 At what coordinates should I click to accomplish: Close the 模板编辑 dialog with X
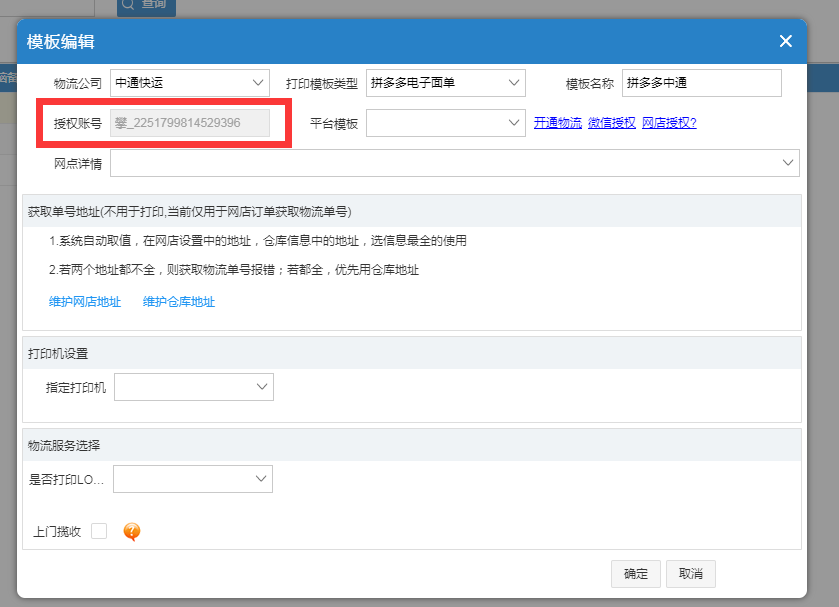tap(785, 41)
